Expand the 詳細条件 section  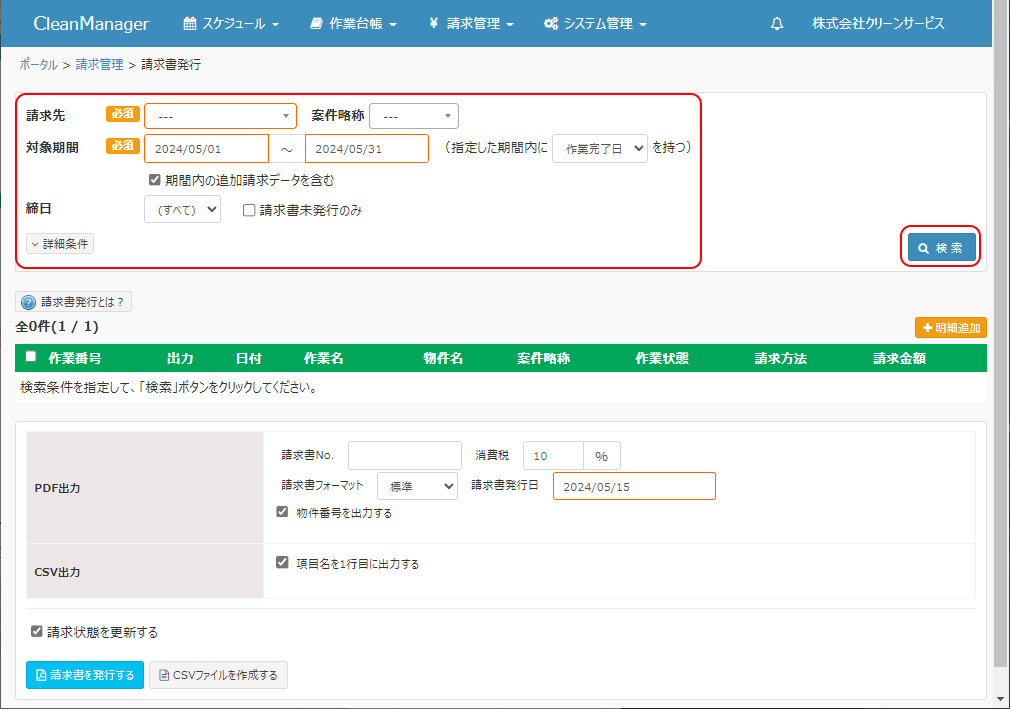pyautogui.click(x=60, y=244)
